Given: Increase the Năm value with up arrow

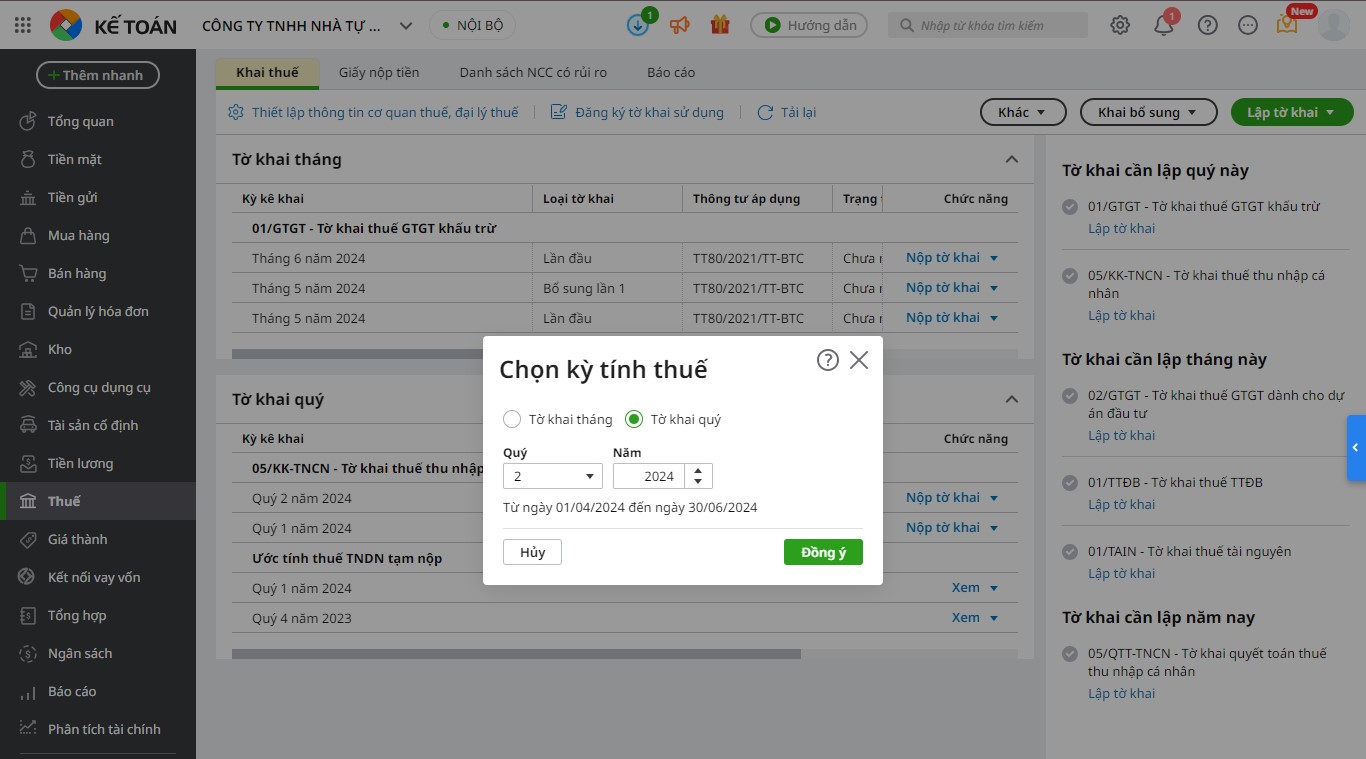Looking at the screenshot, I should pyautogui.click(x=698, y=470).
